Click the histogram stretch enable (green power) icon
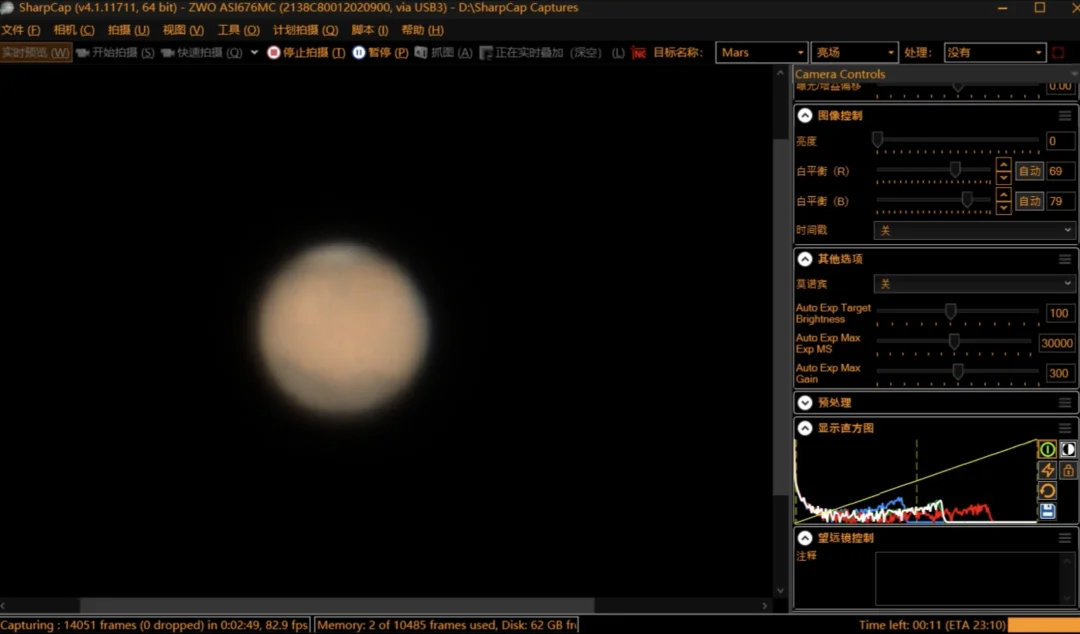The image size is (1080, 634). click(x=1047, y=450)
